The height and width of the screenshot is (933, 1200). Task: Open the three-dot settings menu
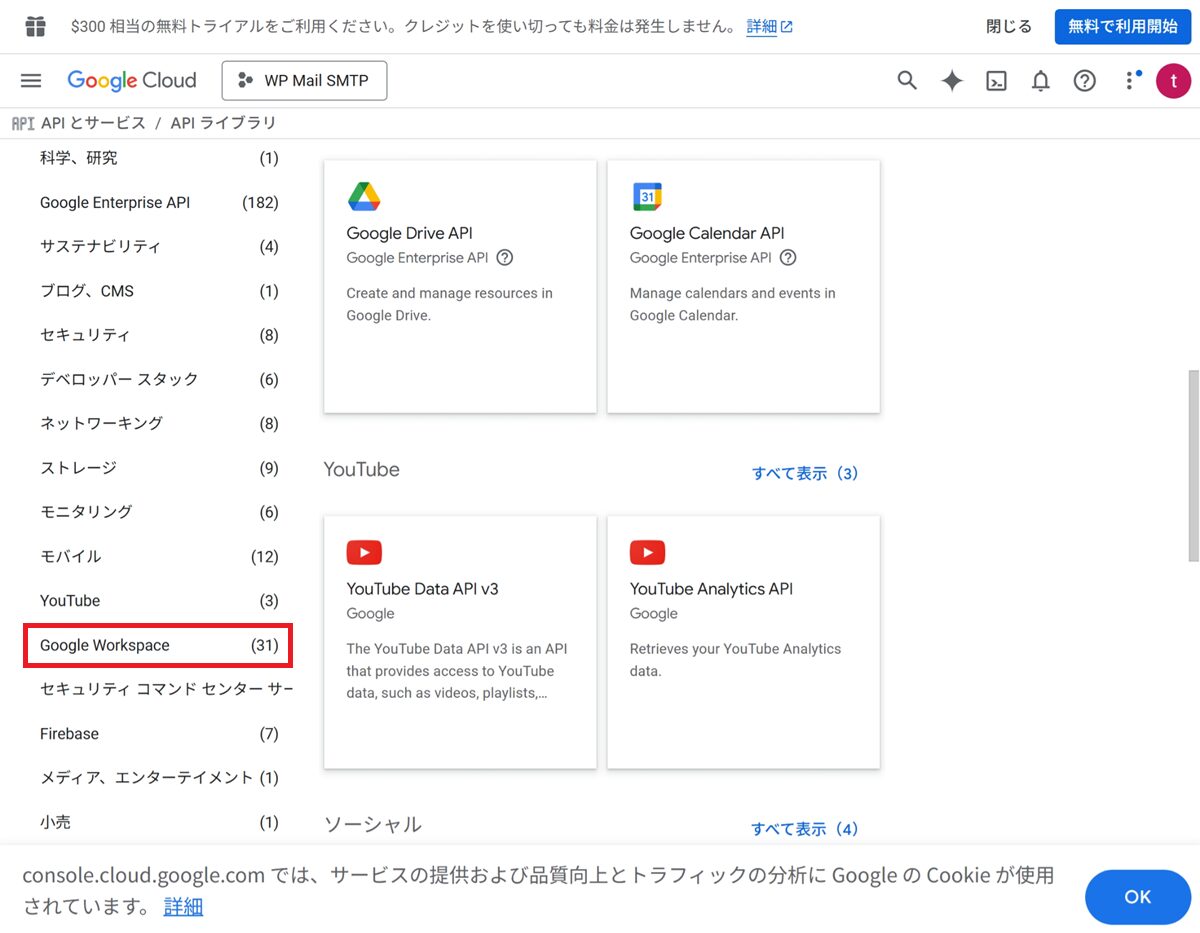click(1130, 81)
